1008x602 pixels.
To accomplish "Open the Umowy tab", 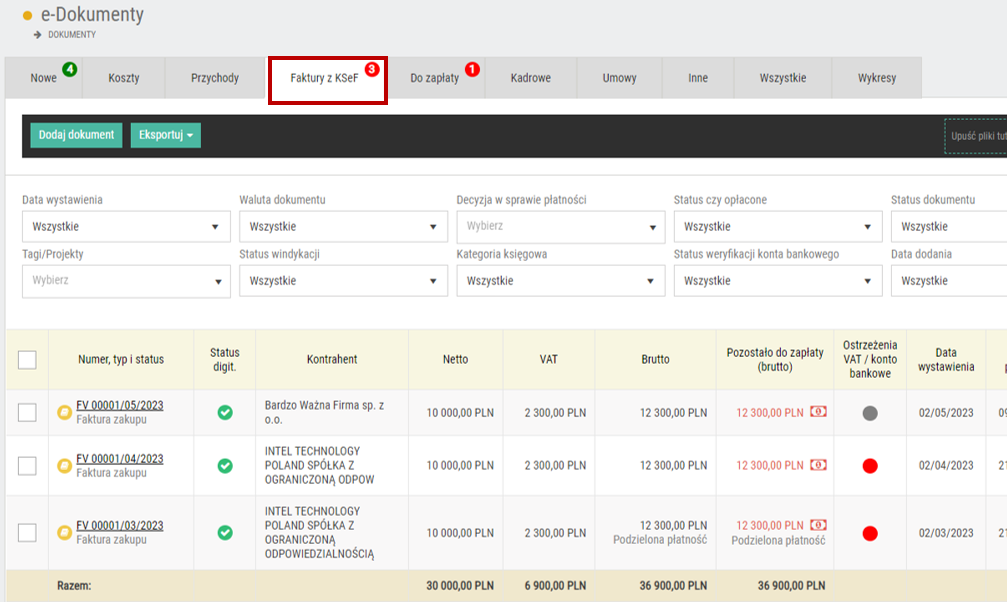I will [619, 78].
